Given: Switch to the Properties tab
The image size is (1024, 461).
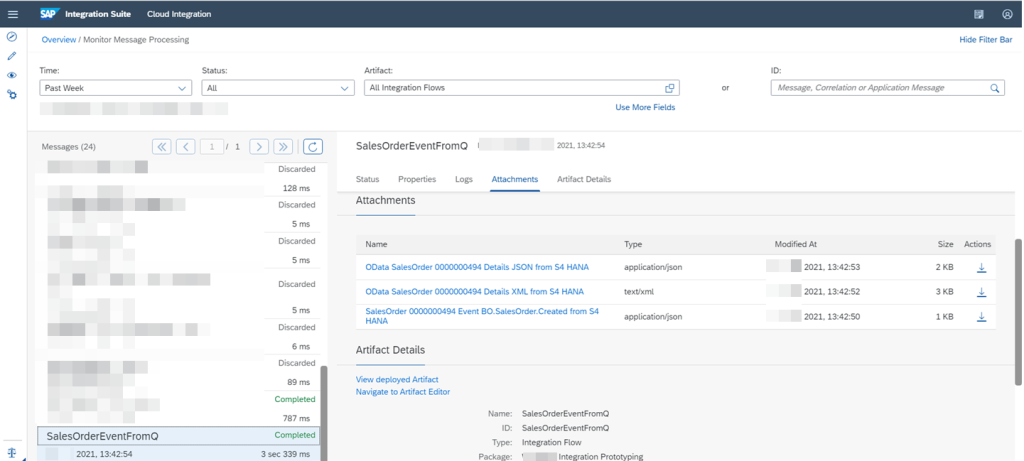Looking at the screenshot, I should [x=417, y=179].
